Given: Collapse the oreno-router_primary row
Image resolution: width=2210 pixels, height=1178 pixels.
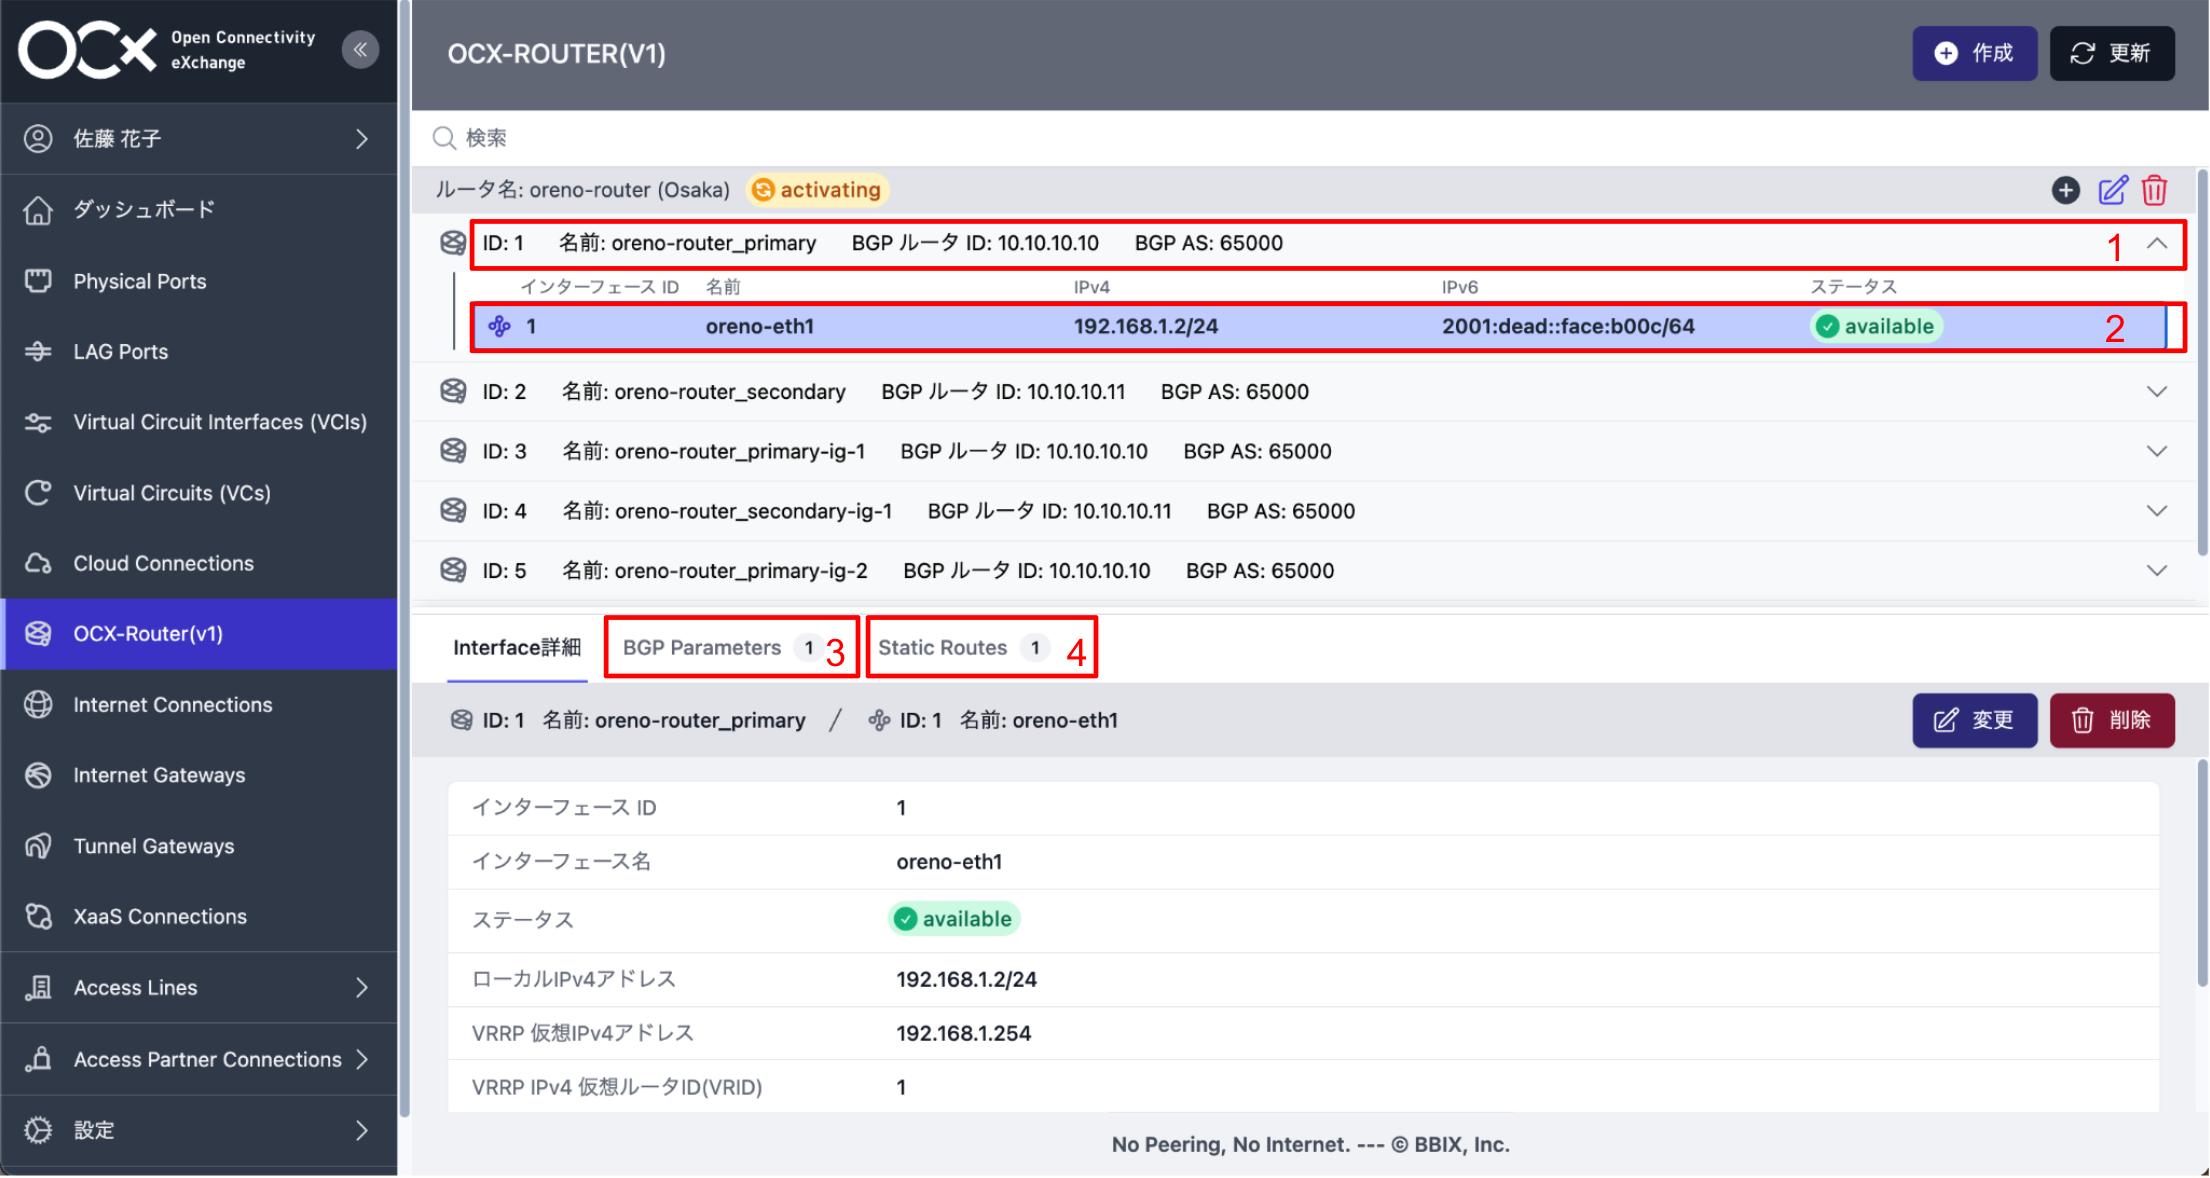Looking at the screenshot, I should coord(2157,243).
